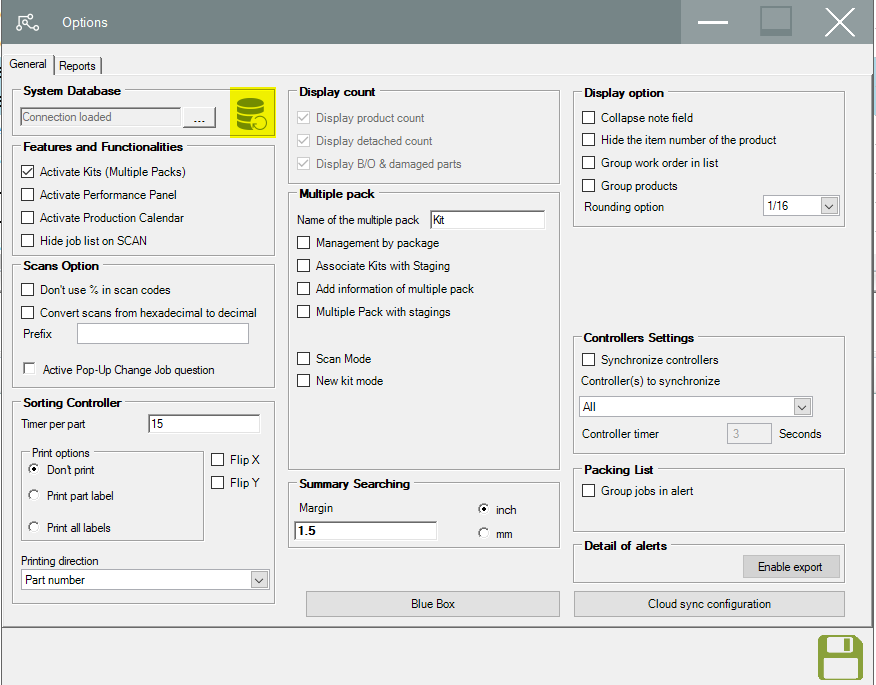Turn on Activate Production Calendar
The width and height of the screenshot is (876, 685).
coord(27,217)
